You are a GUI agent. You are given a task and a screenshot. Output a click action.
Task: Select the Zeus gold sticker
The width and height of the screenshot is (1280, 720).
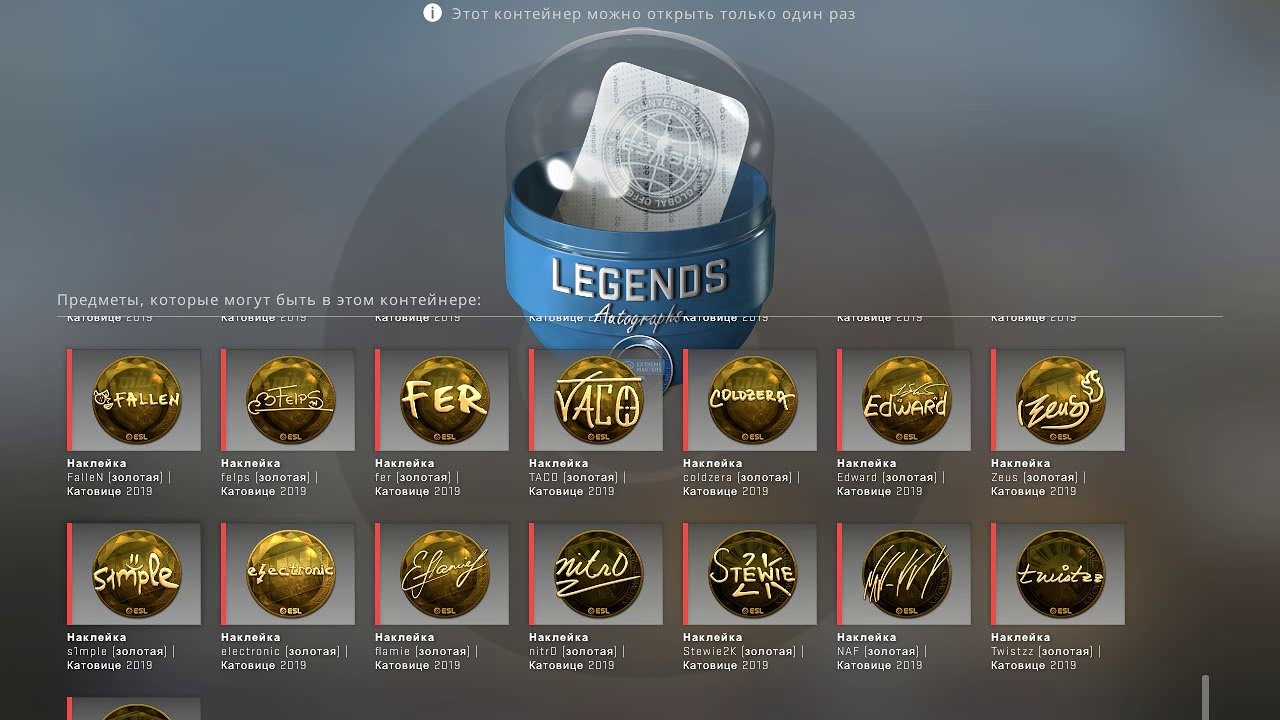pyautogui.click(x=1058, y=400)
